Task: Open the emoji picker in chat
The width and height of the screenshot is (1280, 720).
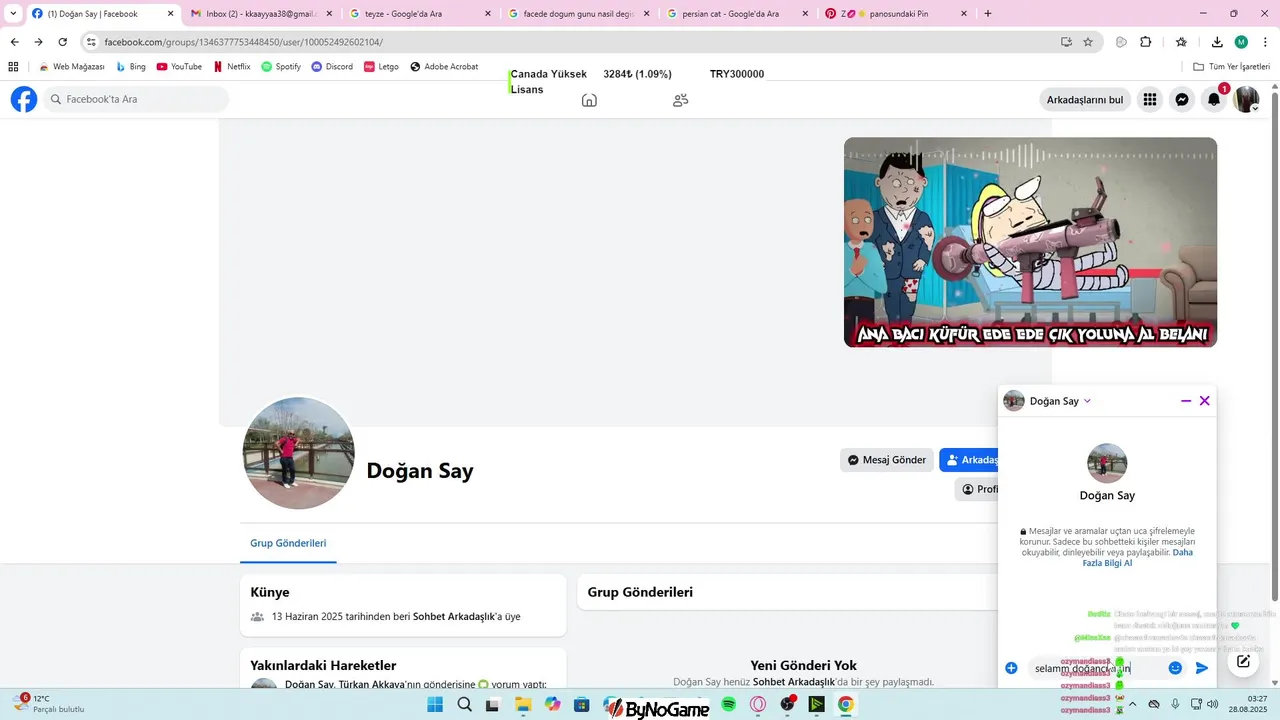Action: click(x=1176, y=668)
